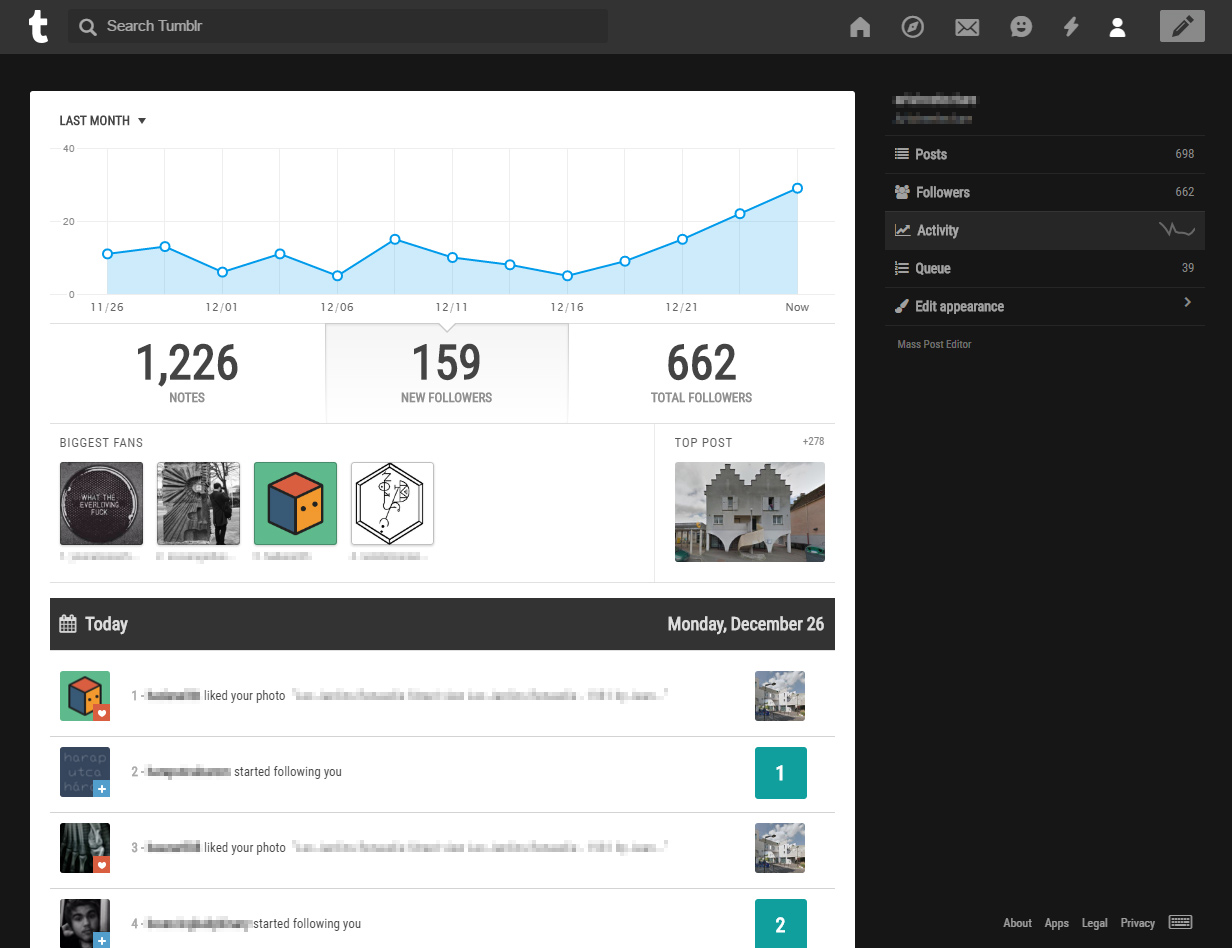Open the Messaging smiley icon
Image resolution: width=1232 pixels, height=948 pixels.
coord(1020,27)
